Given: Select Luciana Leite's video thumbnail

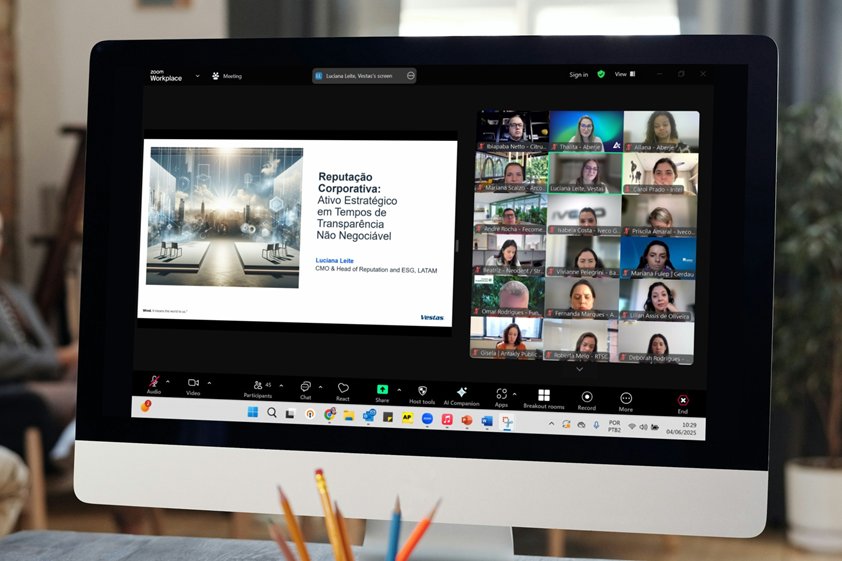Looking at the screenshot, I should 584,172.
